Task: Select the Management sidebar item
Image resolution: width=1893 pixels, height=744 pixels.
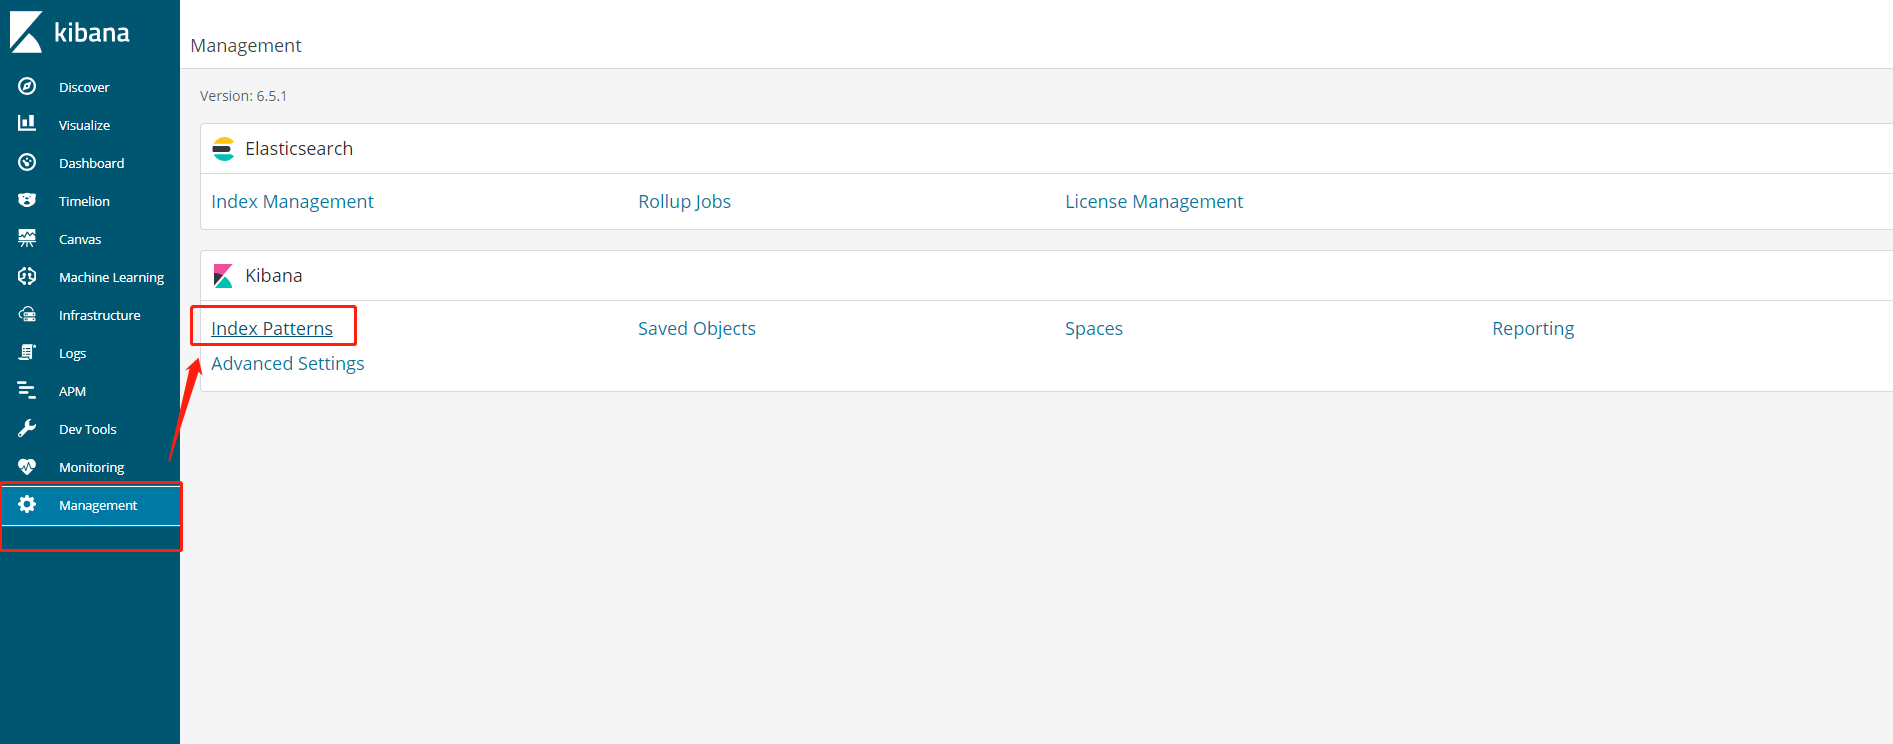Action: click(90, 505)
